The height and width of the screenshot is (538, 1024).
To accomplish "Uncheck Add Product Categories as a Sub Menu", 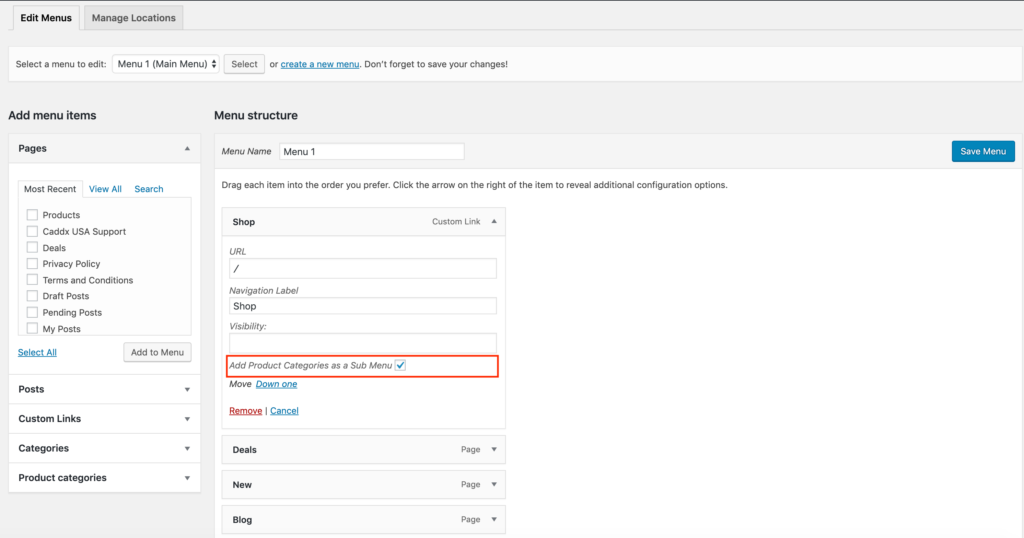I will point(400,366).
